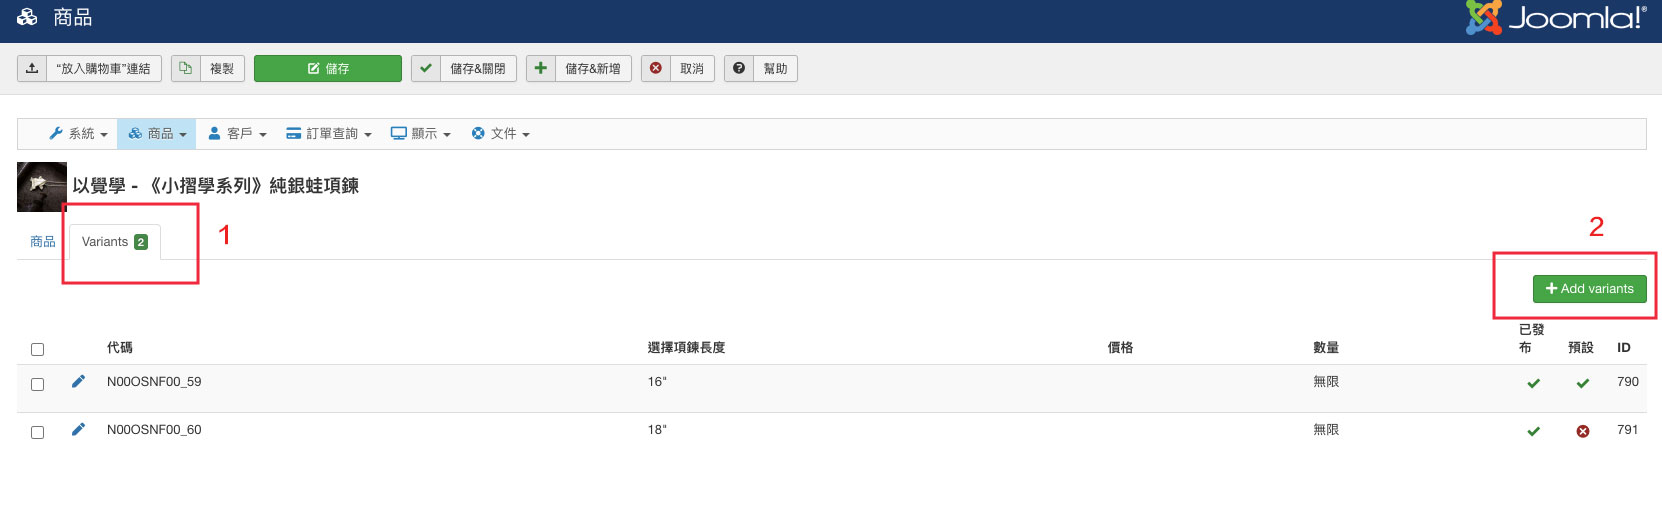Click the Add variants button
The width and height of the screenshot is (1662, 527).
pyautogui.click(x=1590, y=288)
